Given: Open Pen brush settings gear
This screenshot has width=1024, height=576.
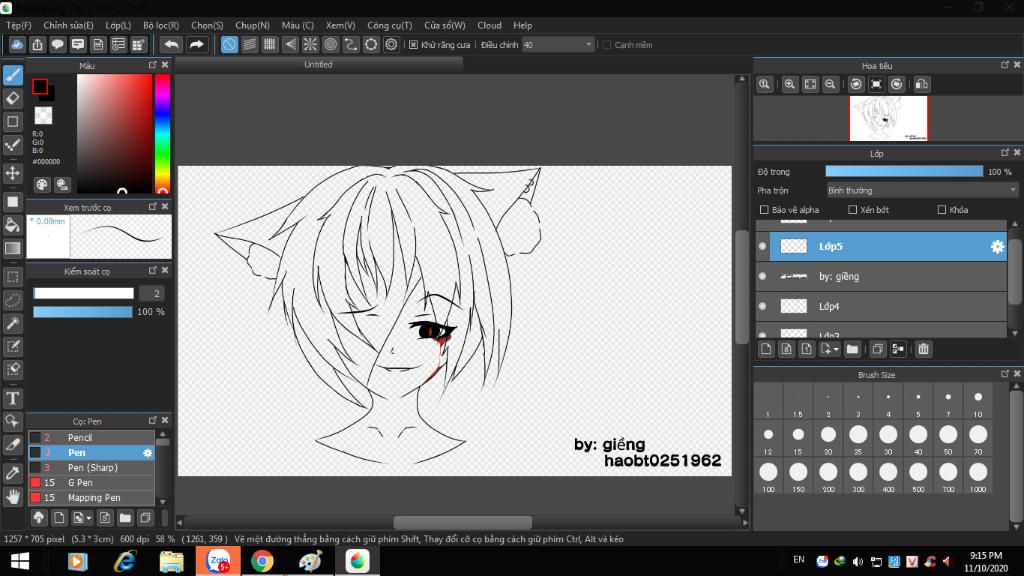Looking at the screenshot, I should (148, 453).
